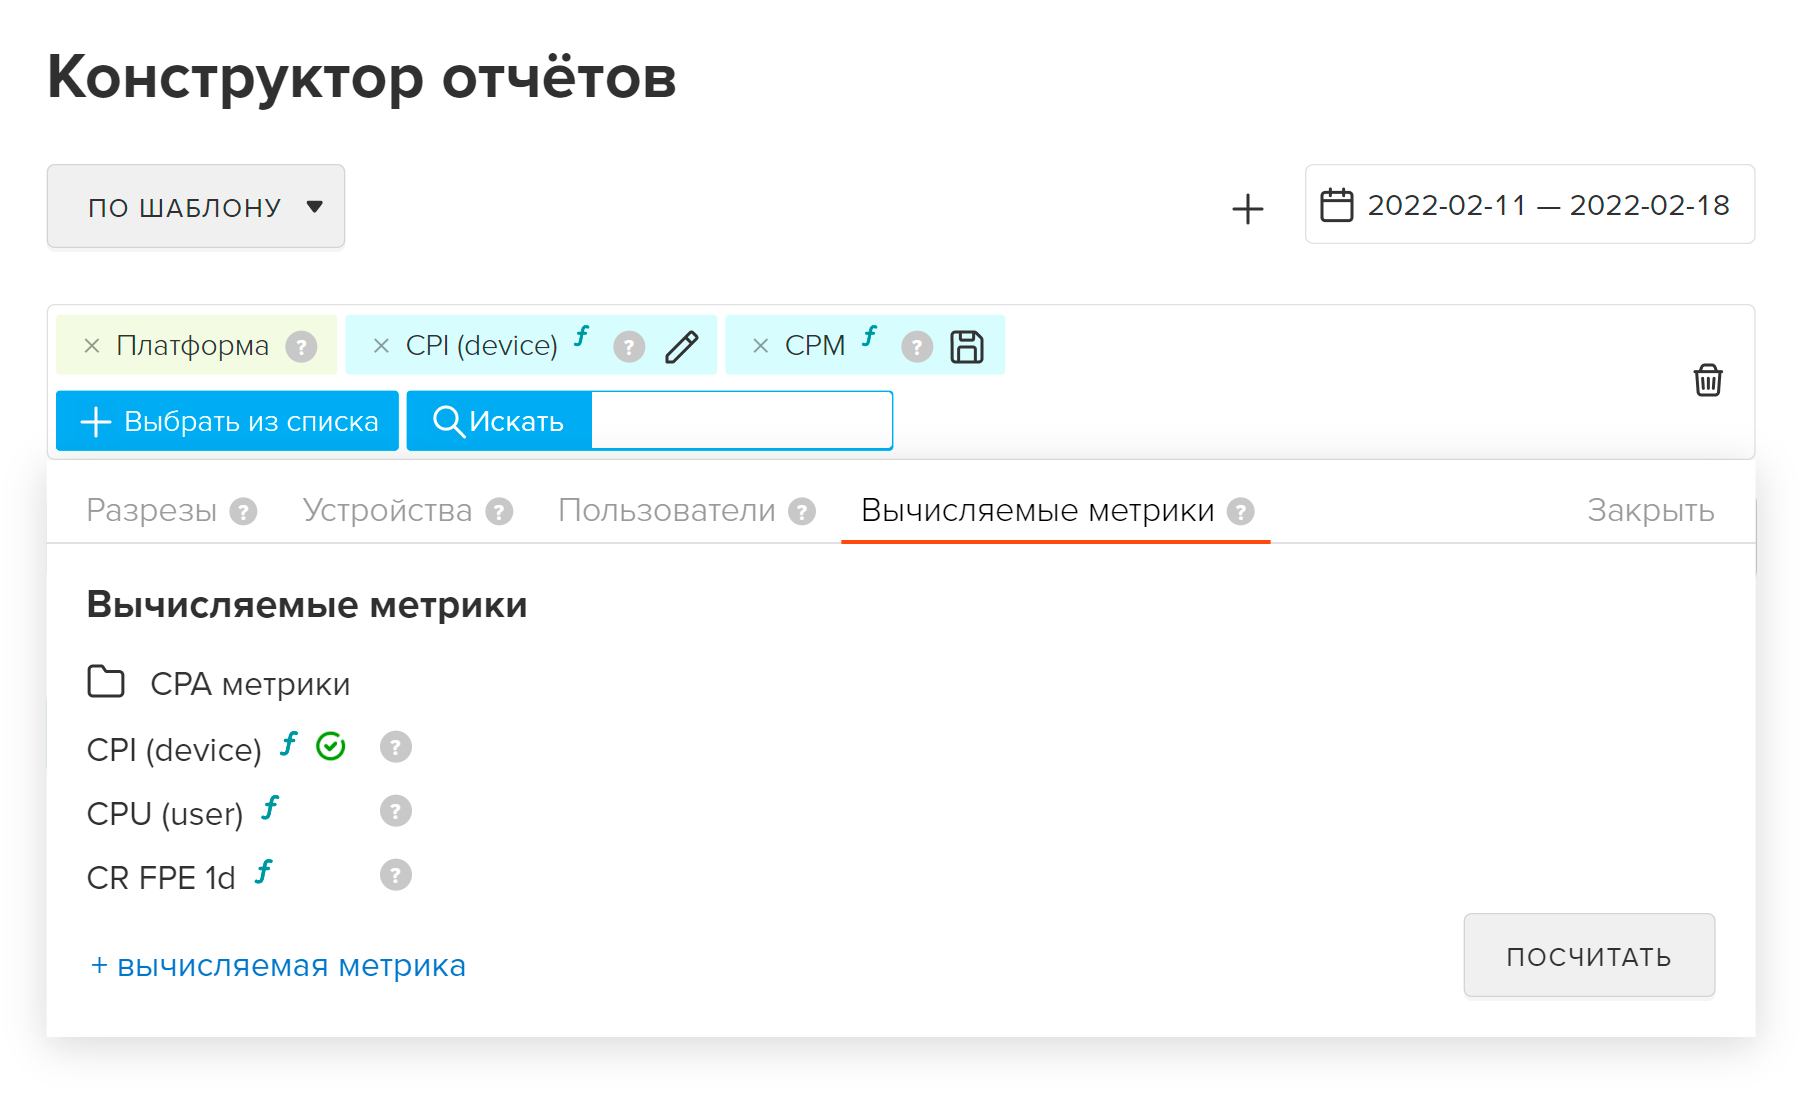Click help icon on Платформа chip
Image resolution: width=1800 pixels, height=1100 pixels.
(301, 347)
